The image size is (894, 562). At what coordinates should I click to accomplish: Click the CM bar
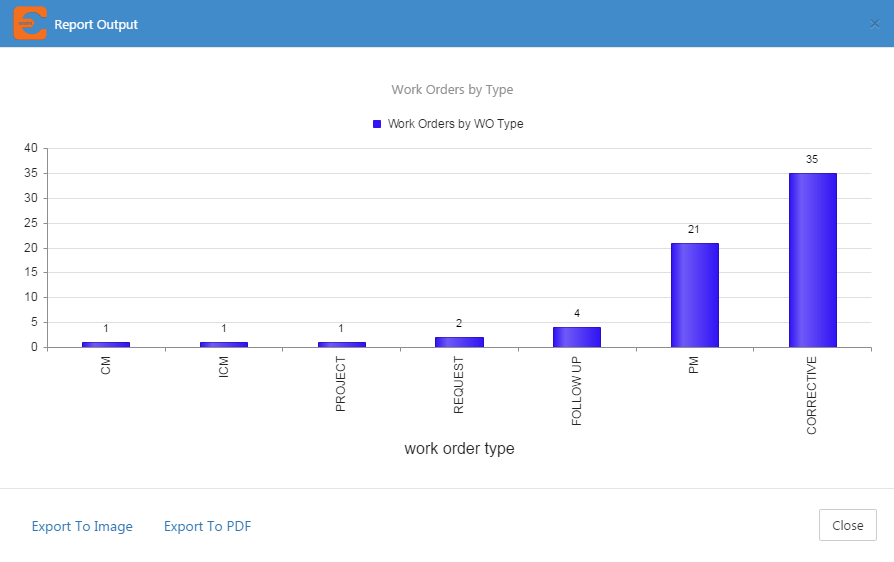click(x=106, y=344)
